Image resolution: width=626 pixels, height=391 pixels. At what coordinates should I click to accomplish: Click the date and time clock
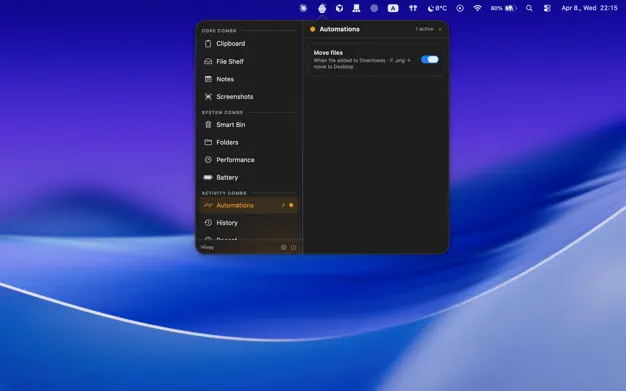click(x=589, y=8)
